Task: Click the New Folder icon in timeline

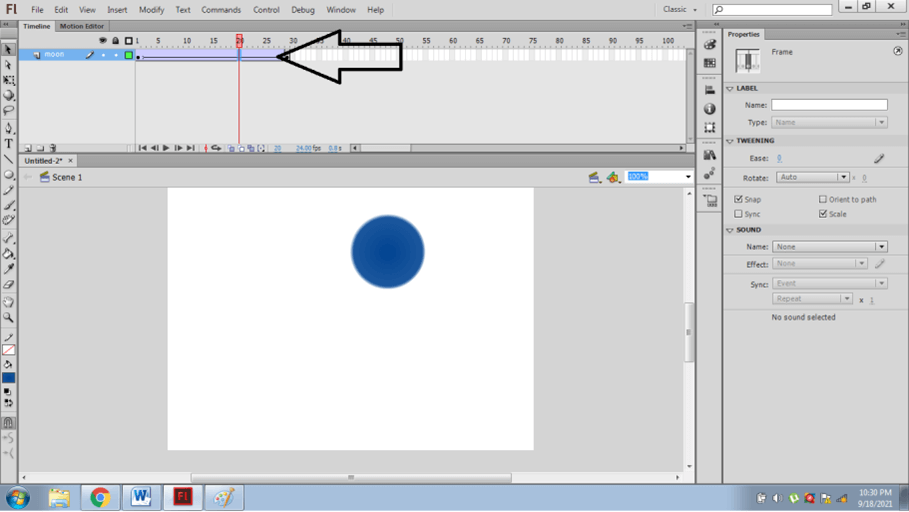Action: tap(40, 148)
